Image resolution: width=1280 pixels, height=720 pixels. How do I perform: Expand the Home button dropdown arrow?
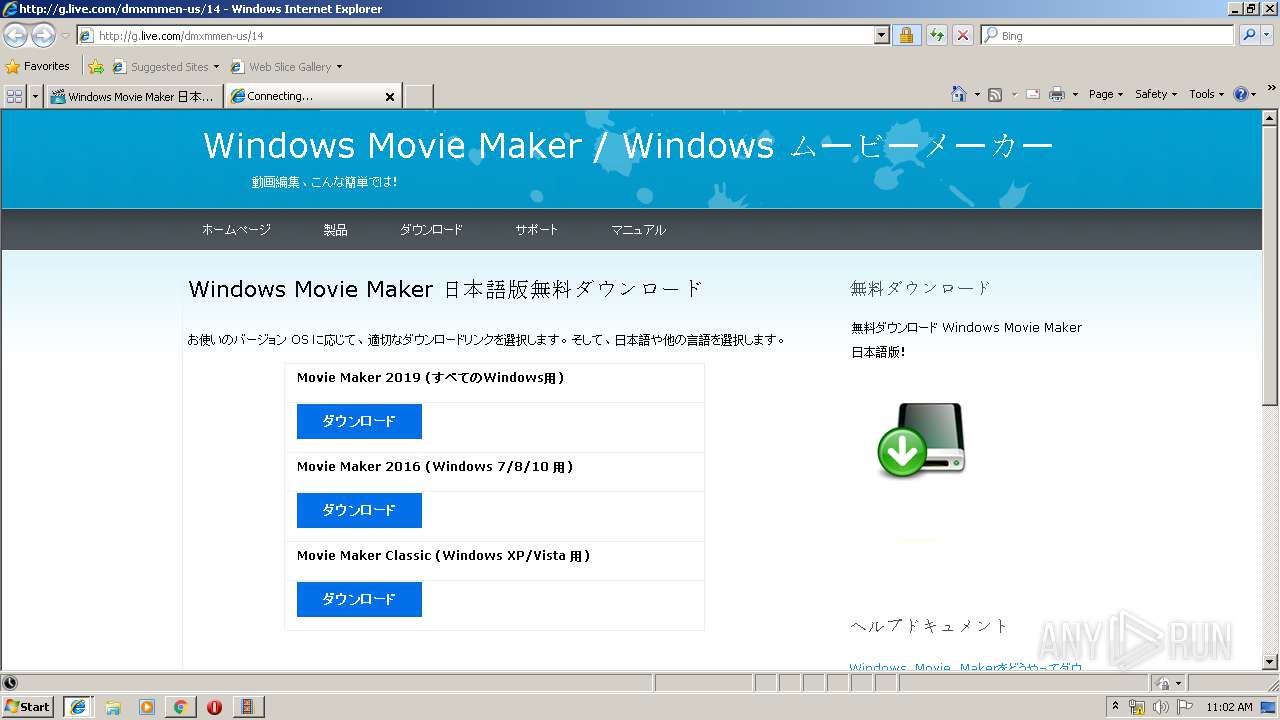tap(976, 95)
